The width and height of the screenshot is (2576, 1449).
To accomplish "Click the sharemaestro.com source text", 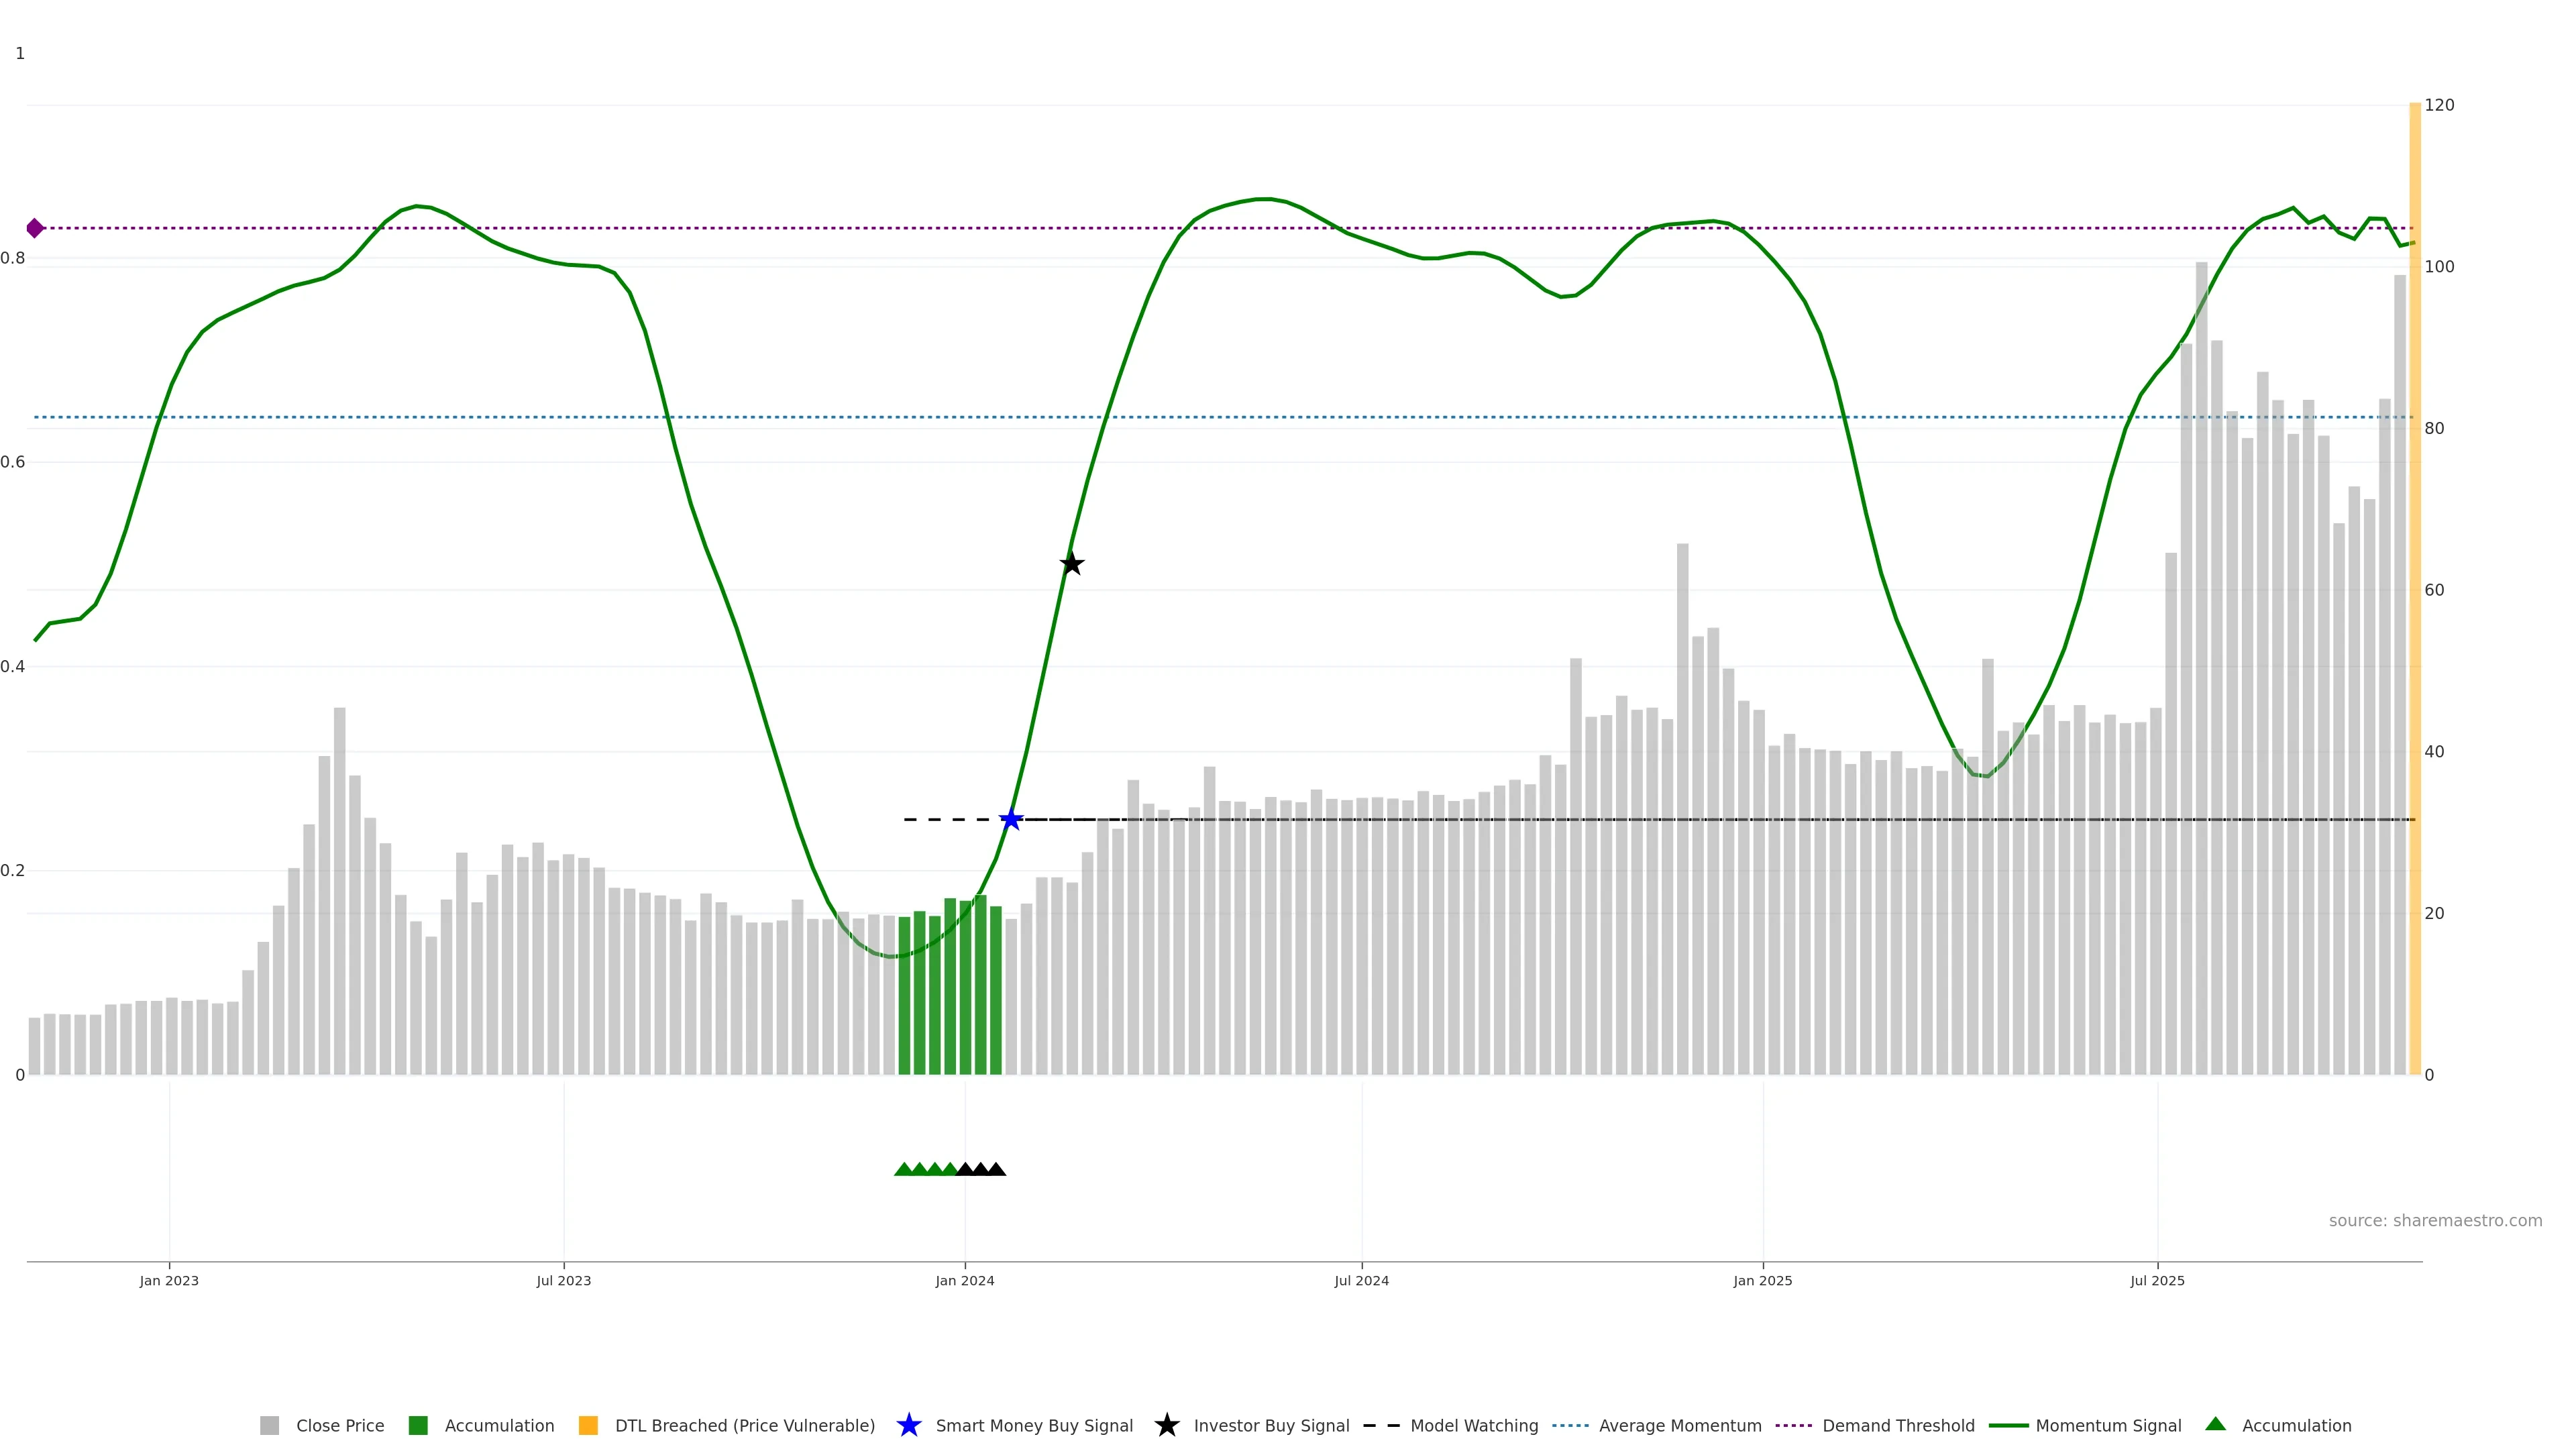I will click(2435, 1220).
